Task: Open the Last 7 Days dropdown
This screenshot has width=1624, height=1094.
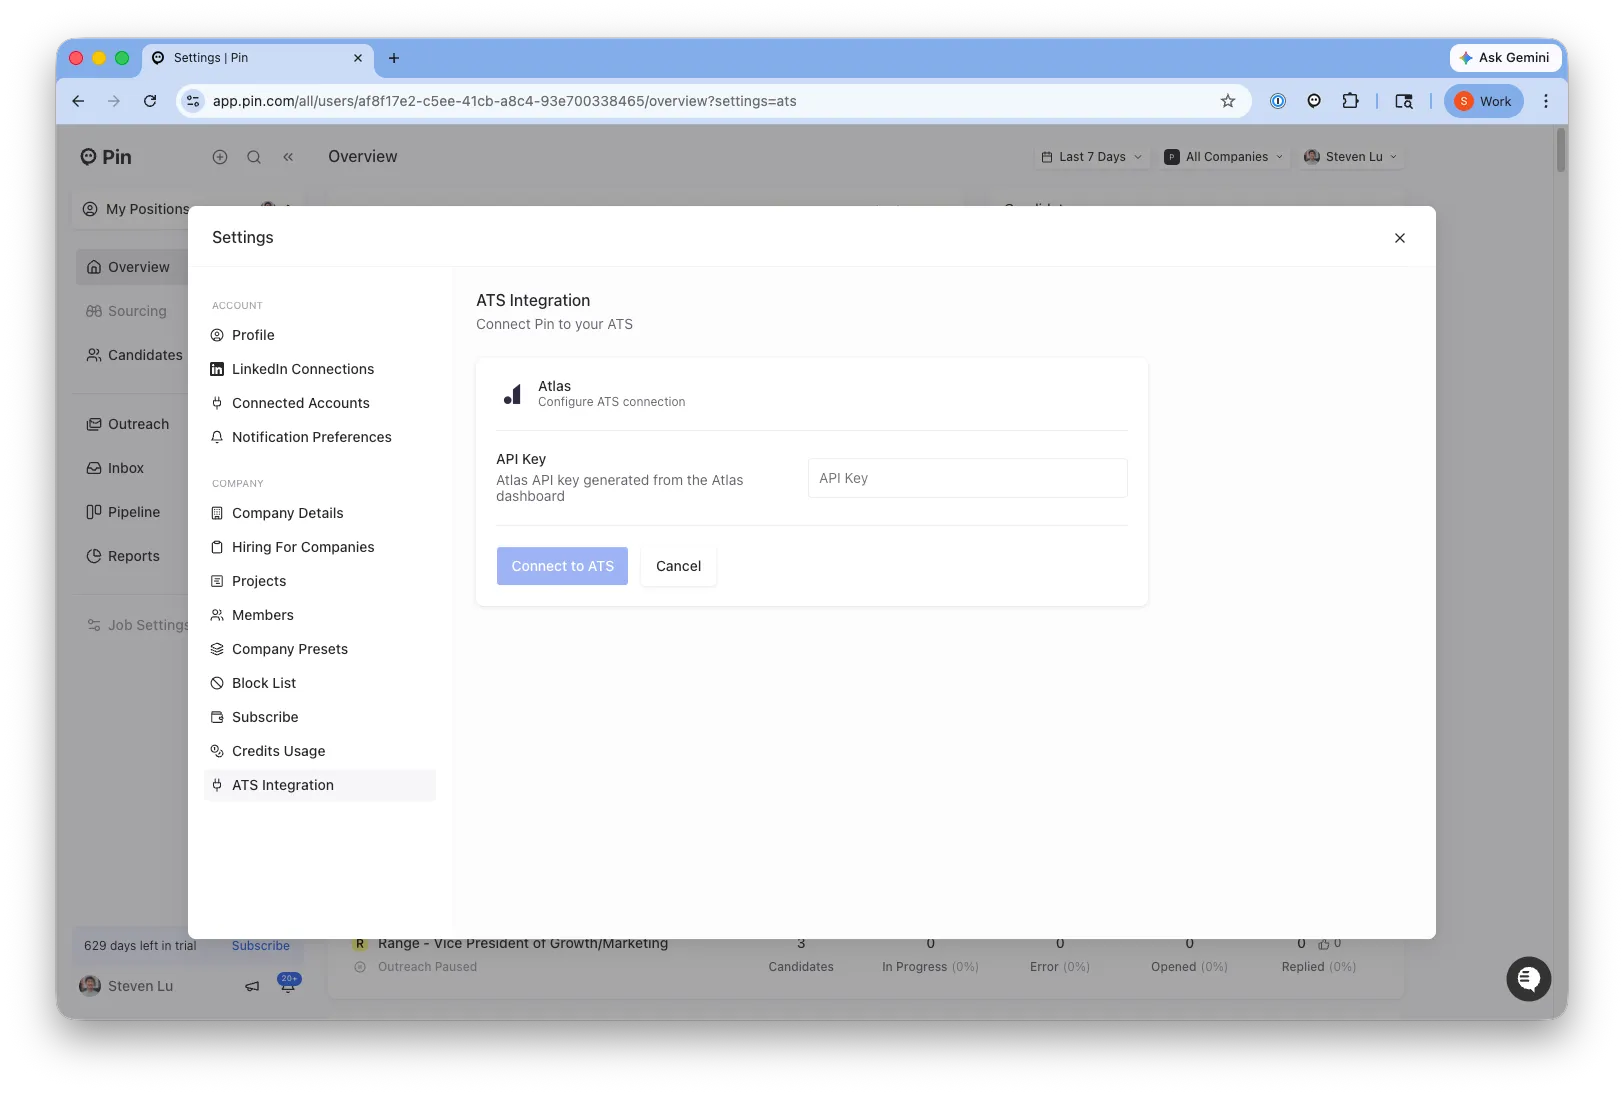Action: pos(1091,157)
